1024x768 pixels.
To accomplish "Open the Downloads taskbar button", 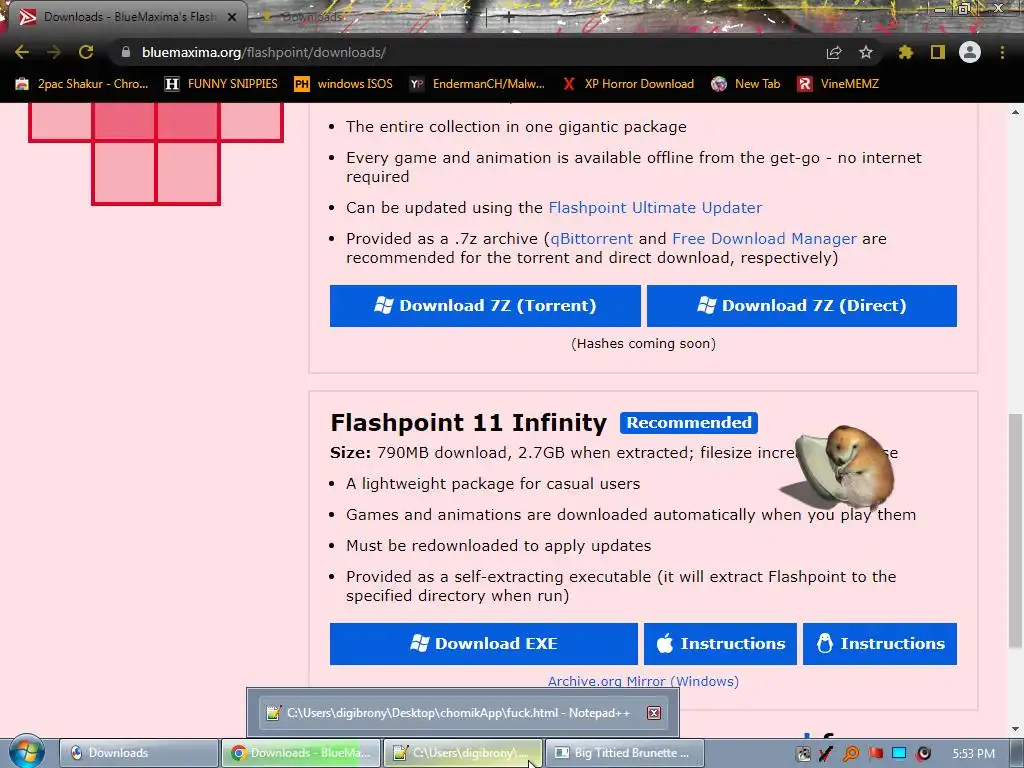I will pyautogui.click(x=138, y=753).
